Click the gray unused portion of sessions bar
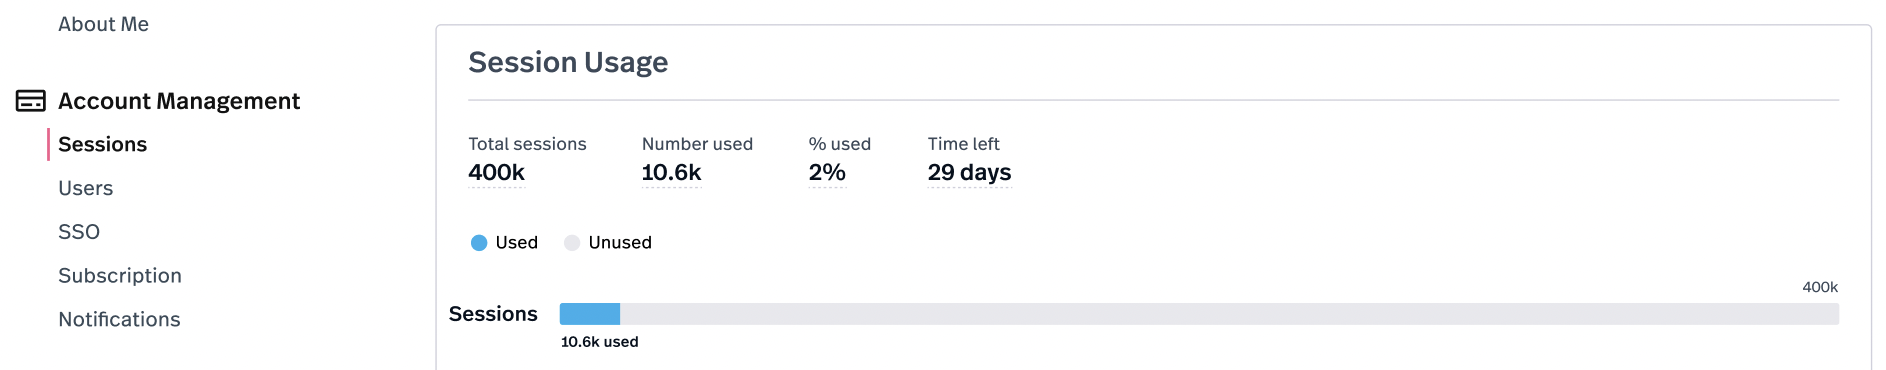The height and width of the screenshot is (370, 1886). pos(1229,314)
